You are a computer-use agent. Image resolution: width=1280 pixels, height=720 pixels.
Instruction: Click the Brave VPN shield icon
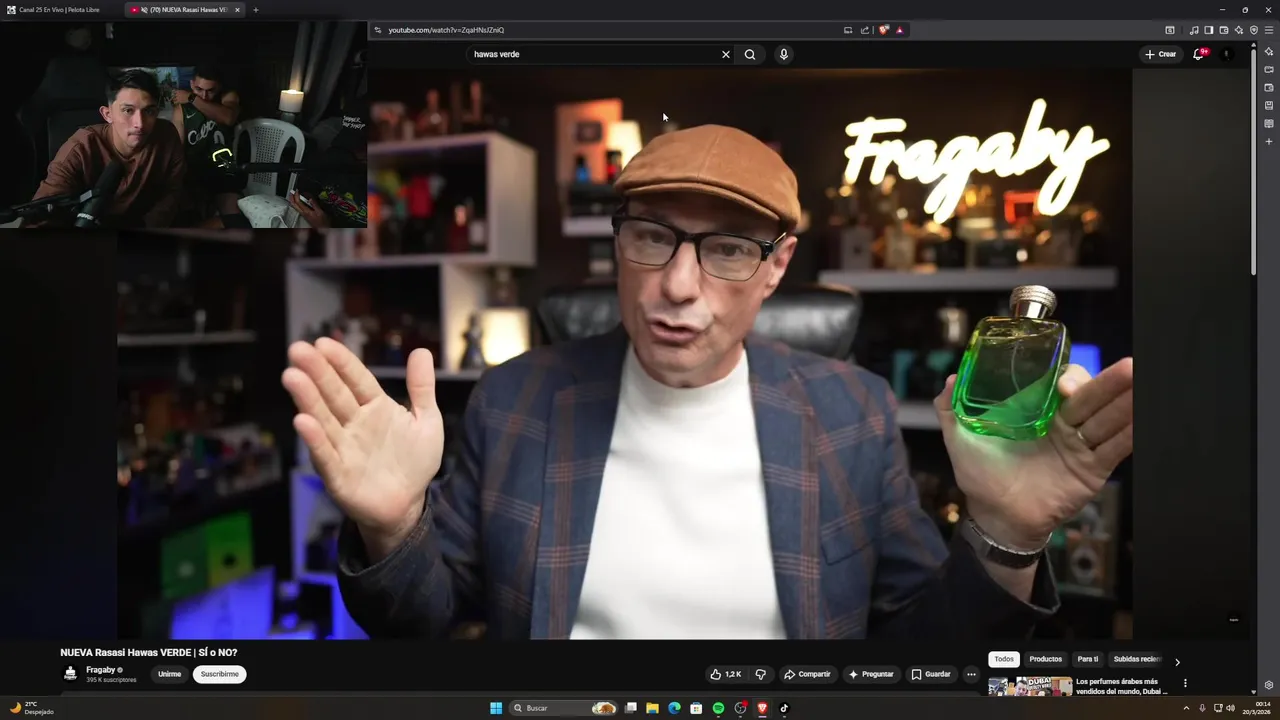tap(1254, 30)
